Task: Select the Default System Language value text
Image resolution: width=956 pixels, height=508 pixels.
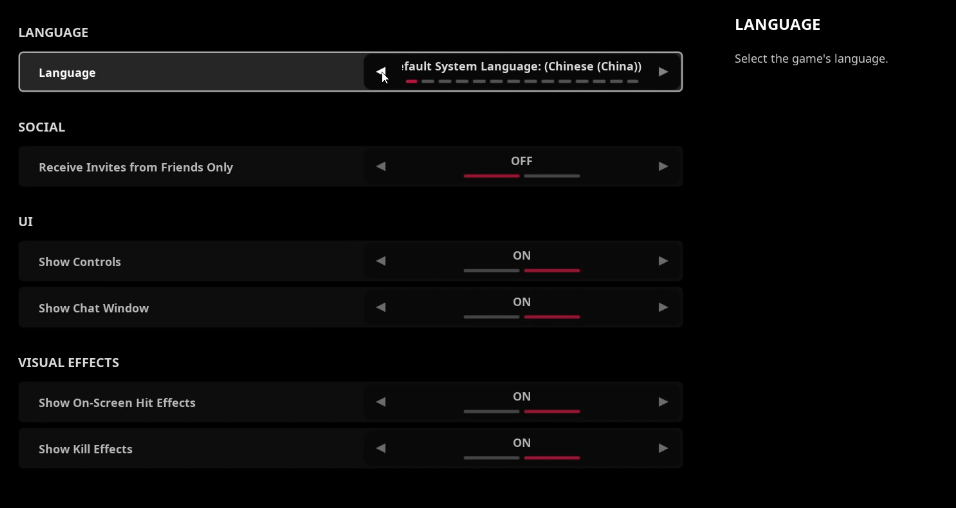Action: [x=521, y=66]
